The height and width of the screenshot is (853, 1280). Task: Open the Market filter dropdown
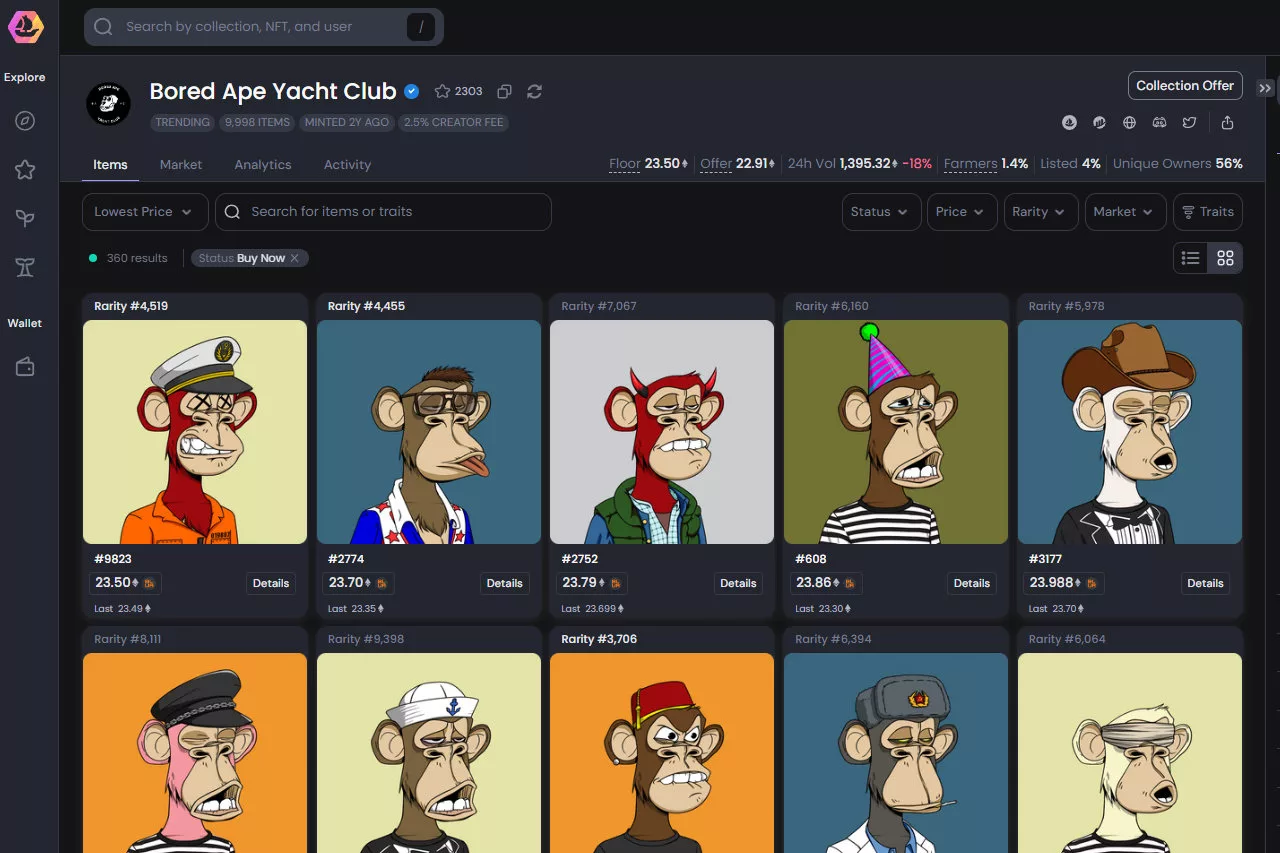point(1125,212)
